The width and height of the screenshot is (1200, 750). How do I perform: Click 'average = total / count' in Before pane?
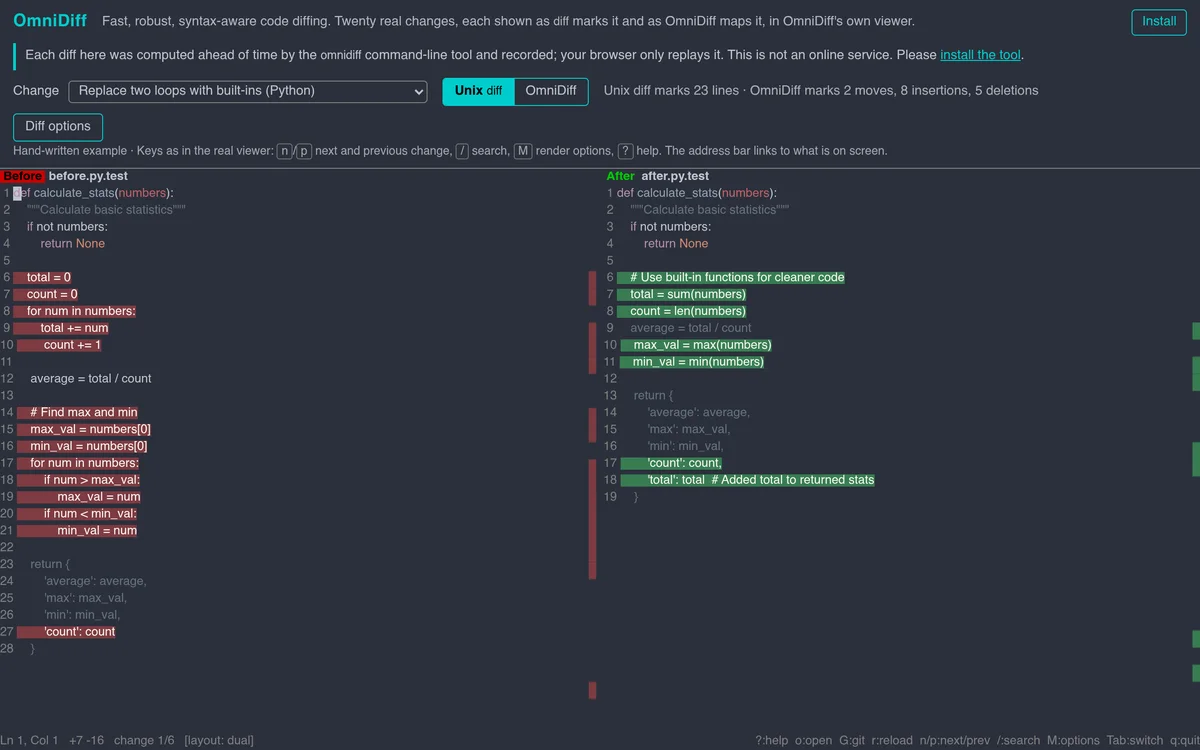(91, 379)
